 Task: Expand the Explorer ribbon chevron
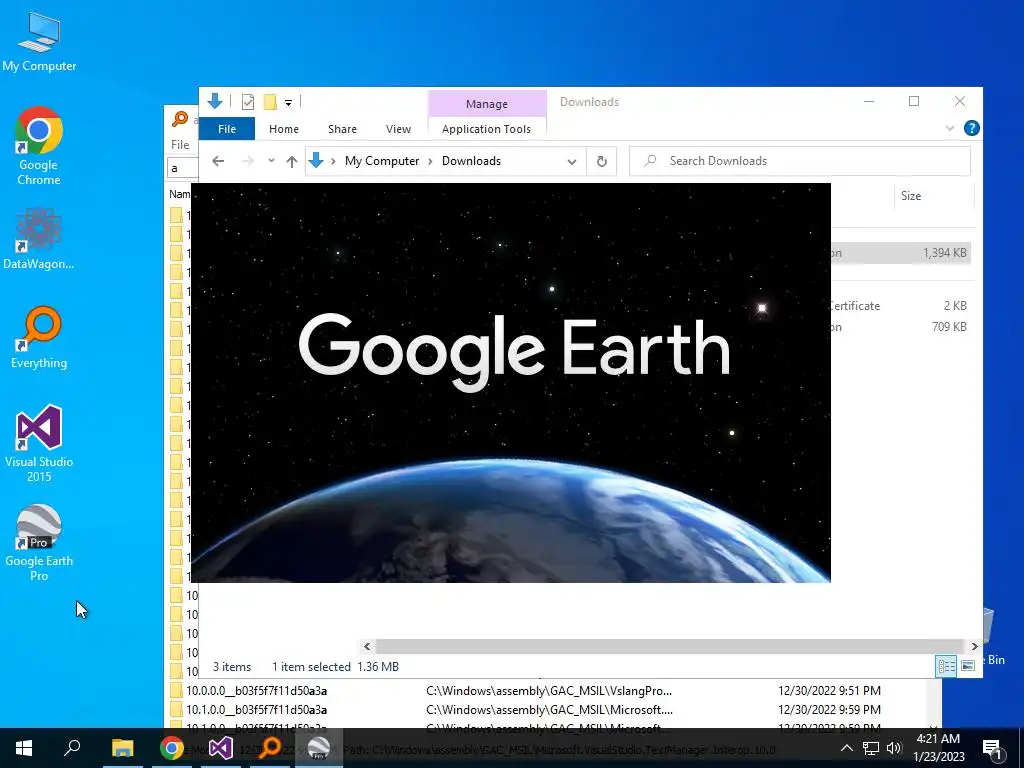pyautogui.click(x=950, y=129)
